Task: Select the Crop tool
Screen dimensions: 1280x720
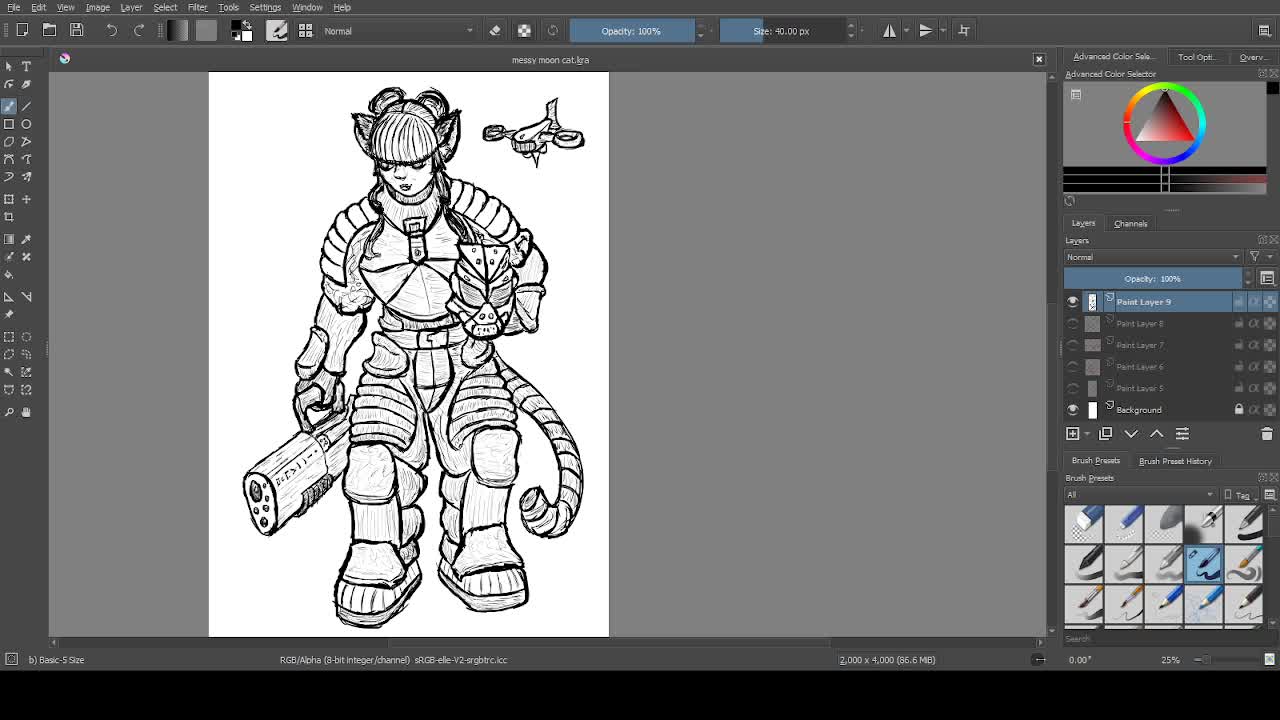Action: [9, 217]
